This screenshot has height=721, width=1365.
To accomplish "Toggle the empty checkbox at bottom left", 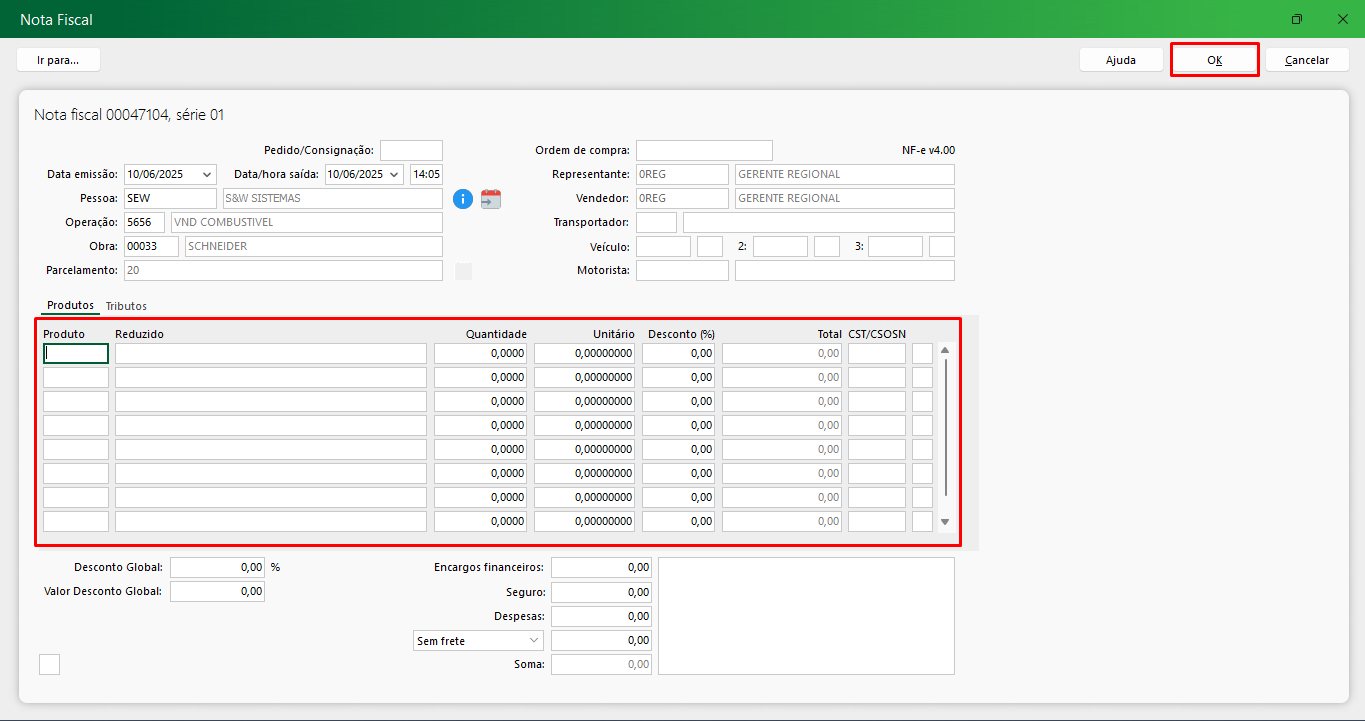I will coord(49,664).
